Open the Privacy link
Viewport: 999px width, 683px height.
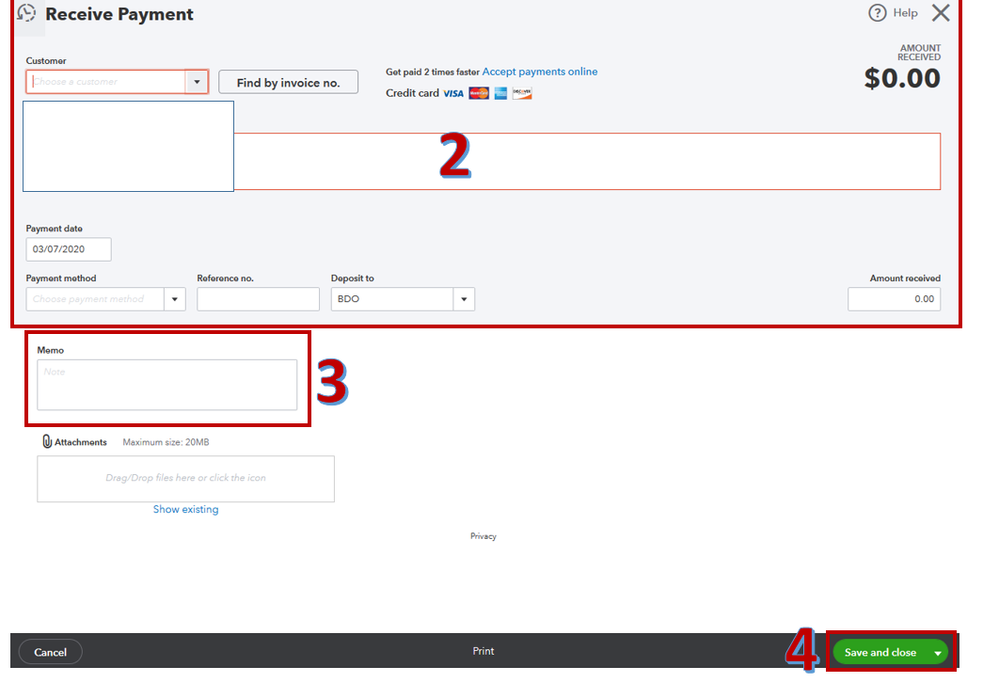click(483, 536)
